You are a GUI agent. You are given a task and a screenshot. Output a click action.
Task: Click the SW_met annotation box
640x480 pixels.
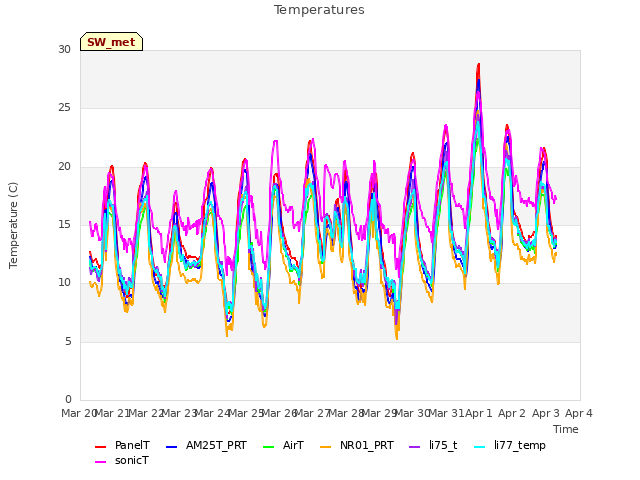(111, 42)
